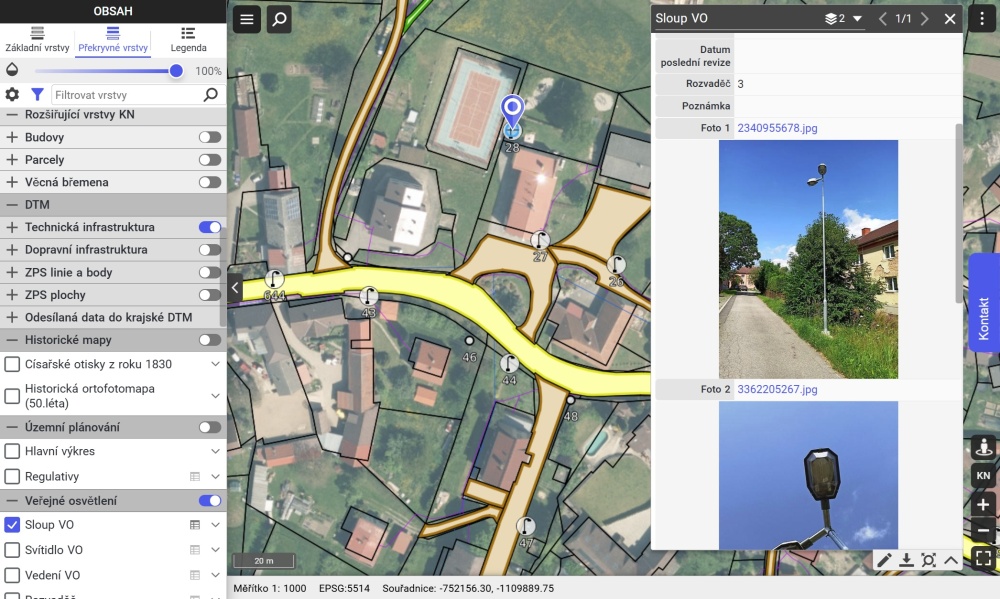Click the KN cadastre button
The image size is (1000, 599).
click(983, 476)
